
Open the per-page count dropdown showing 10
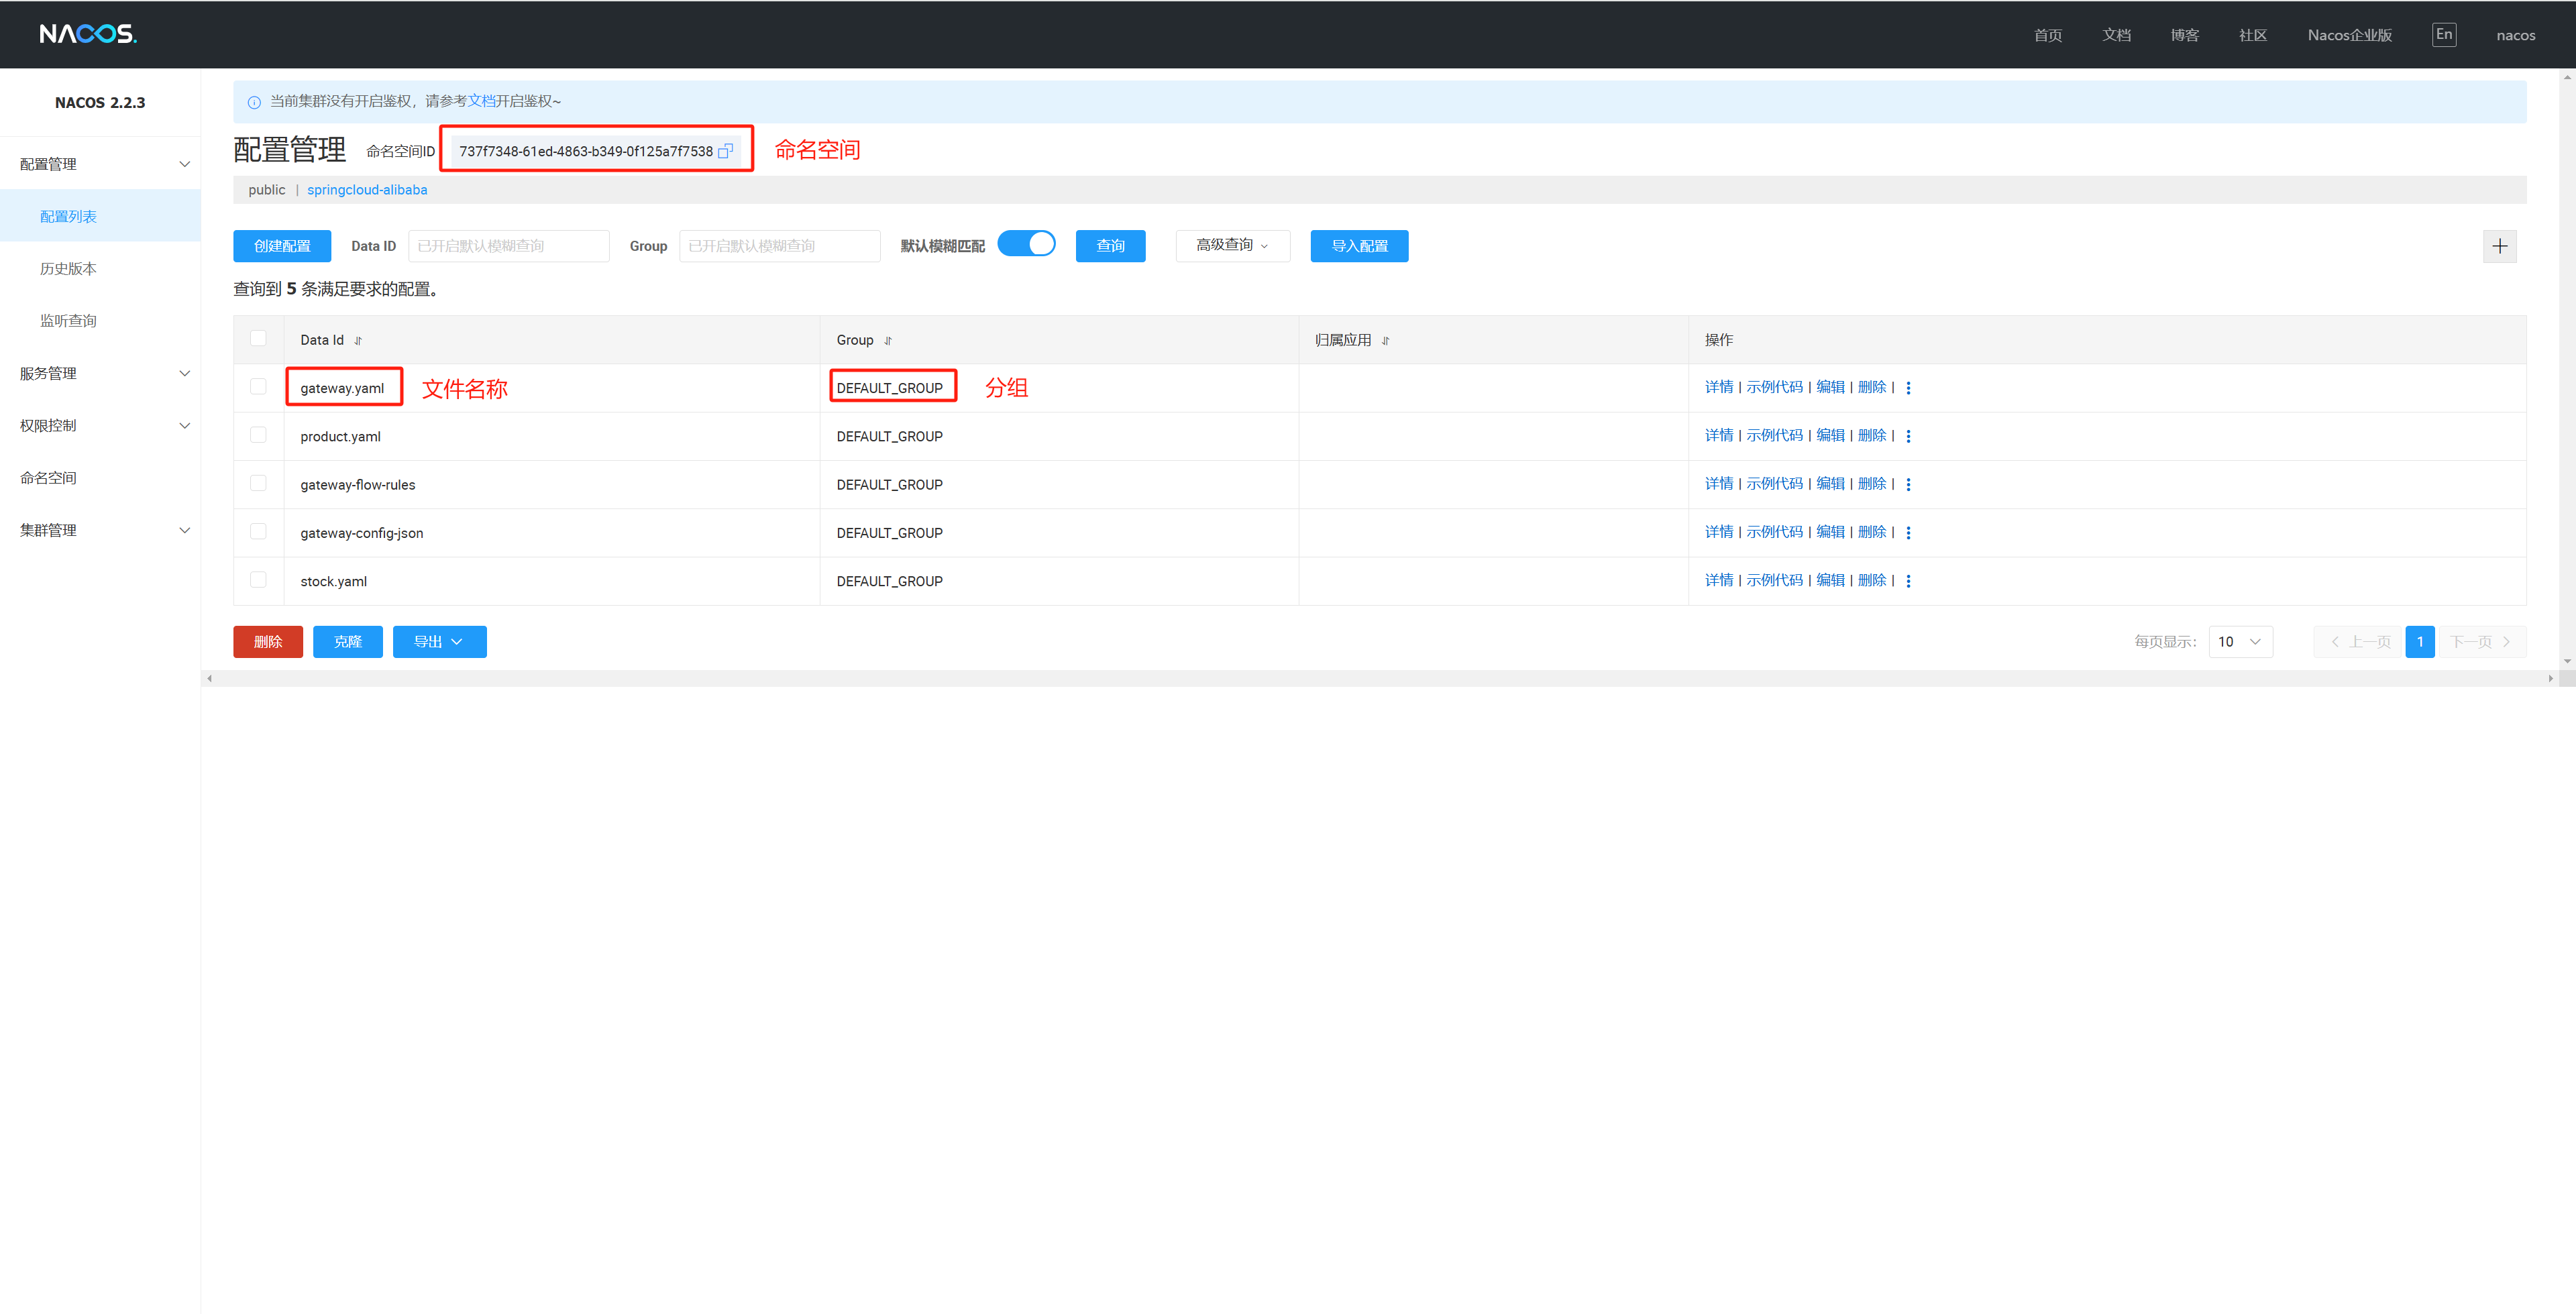coord(2240,642)
